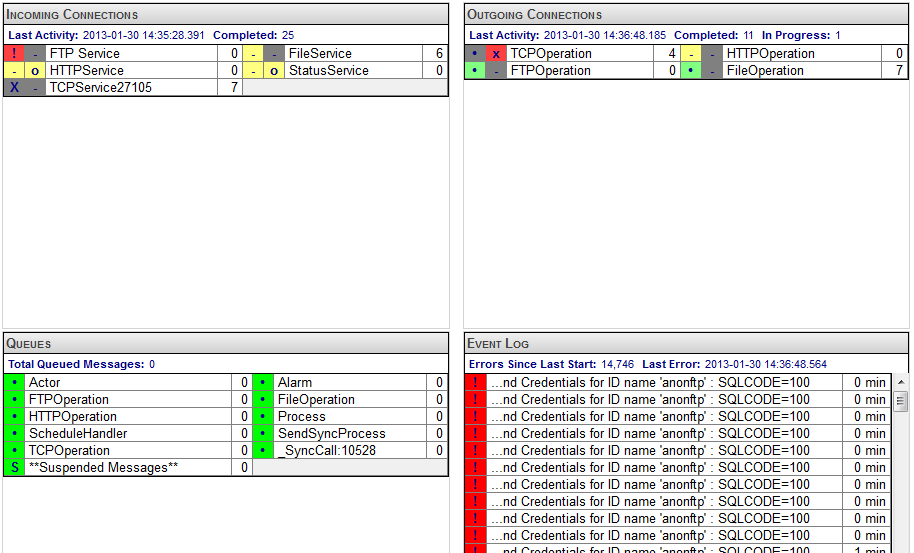This screenshot has height=553, width=914.
Task: Click the first red error icon in Event Log
Action: pos(476,383)
